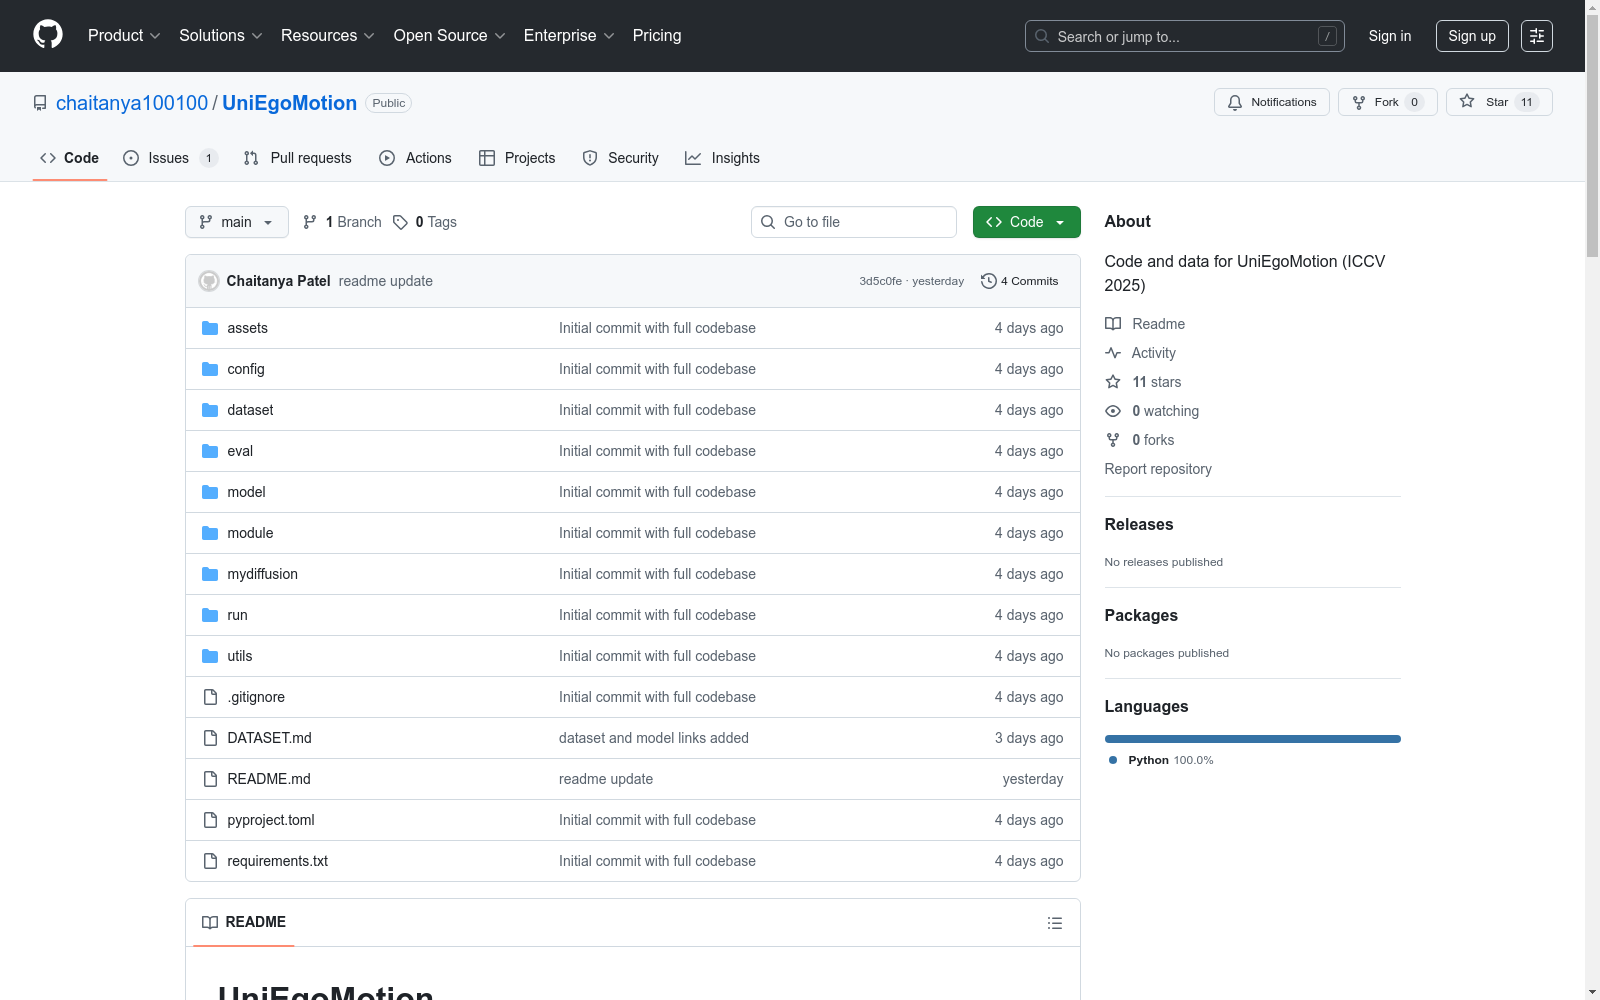Image resolution: width=1600 pixels, height=1000 pixels.
Task: Open the eval folder icon
Action: point(210,451)
